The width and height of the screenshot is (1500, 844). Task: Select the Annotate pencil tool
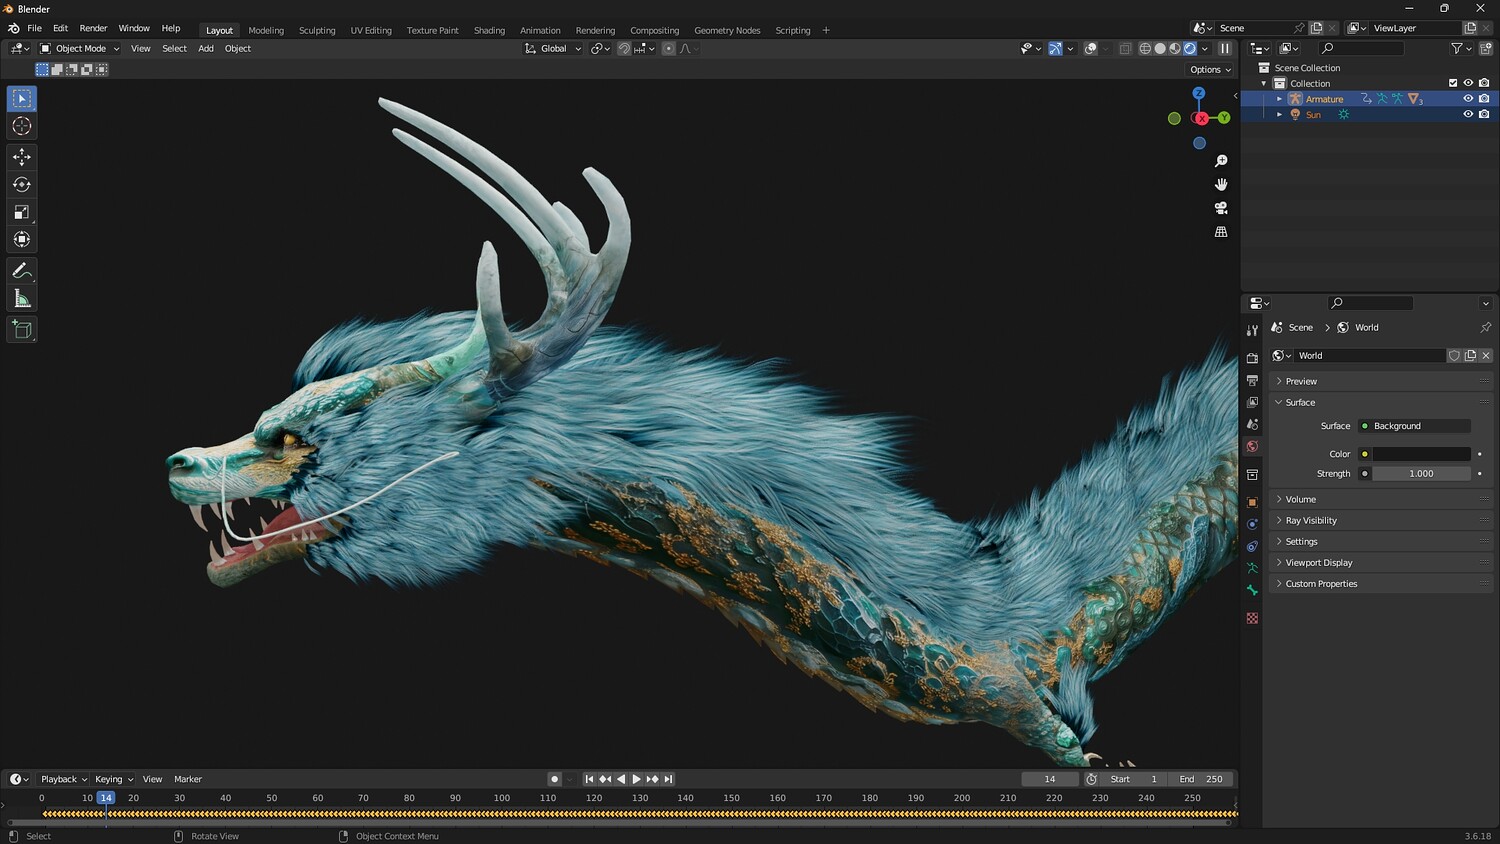pos(22,271)
